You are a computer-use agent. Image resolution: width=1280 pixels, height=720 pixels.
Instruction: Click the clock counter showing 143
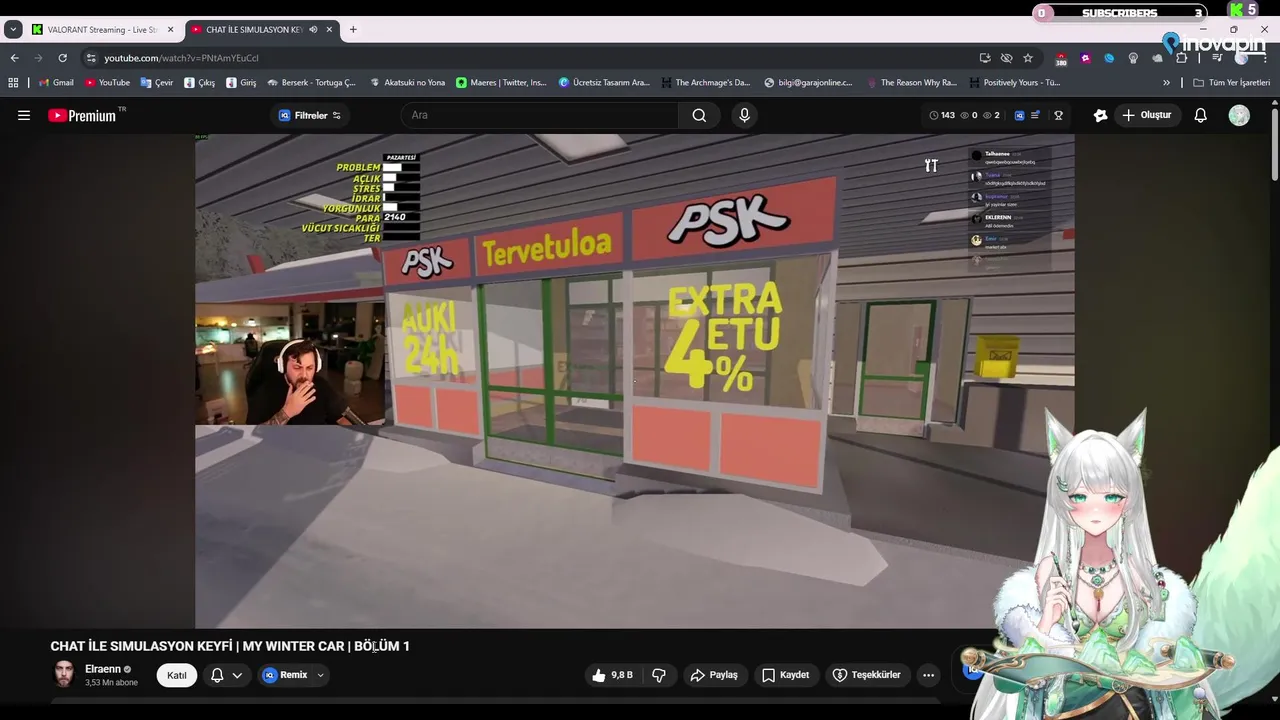point(942,115)
